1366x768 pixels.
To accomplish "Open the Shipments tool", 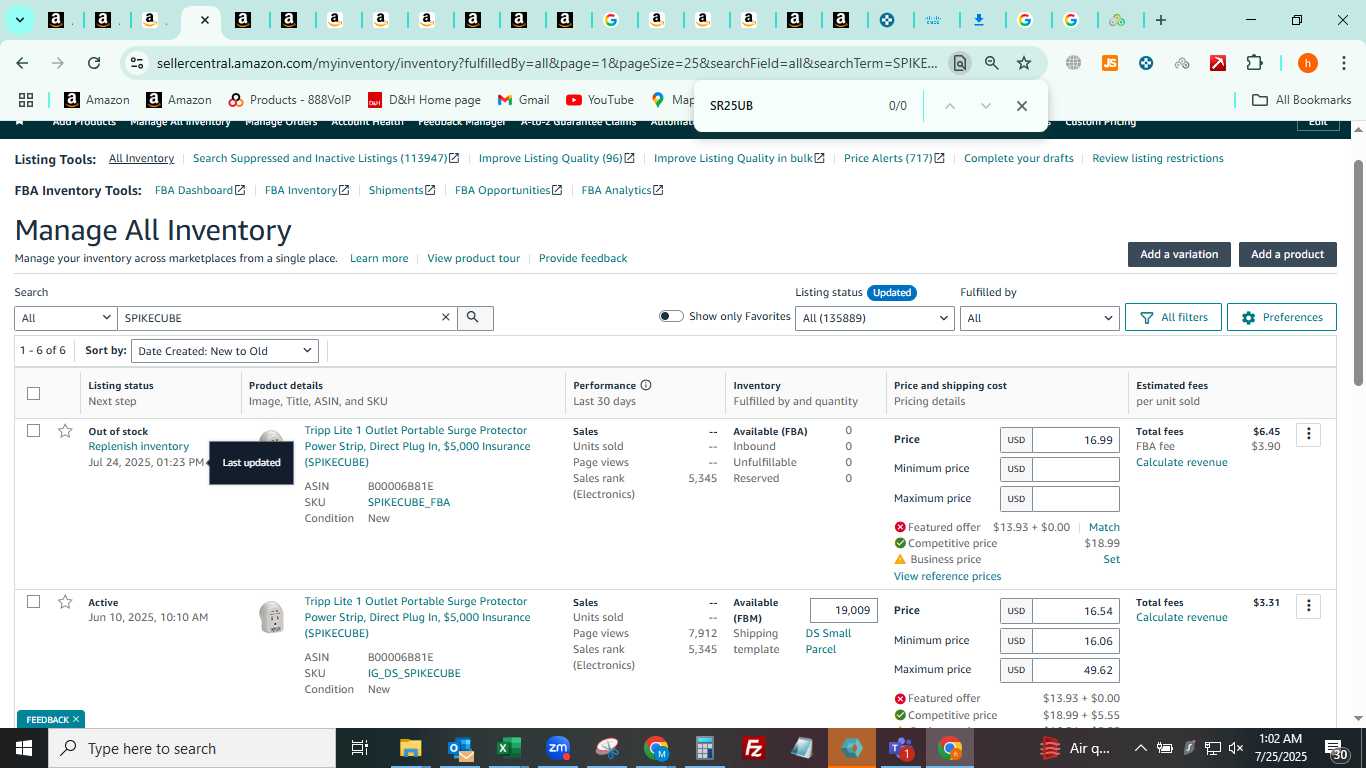I will click(x=402, y=190).
